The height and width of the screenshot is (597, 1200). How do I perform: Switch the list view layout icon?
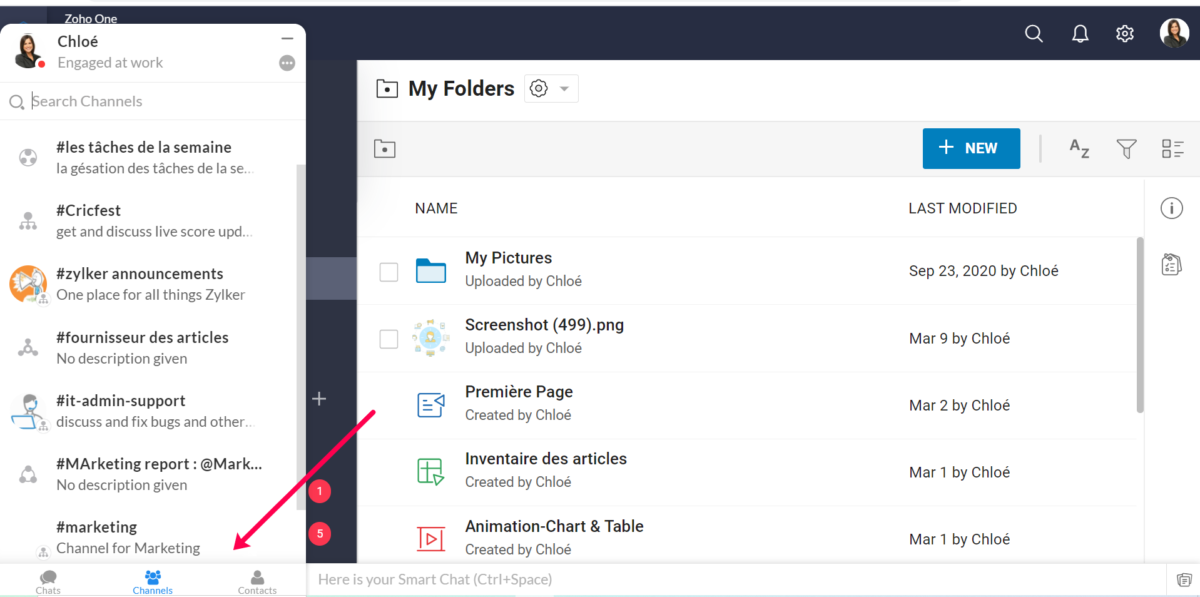(1173, 149)
